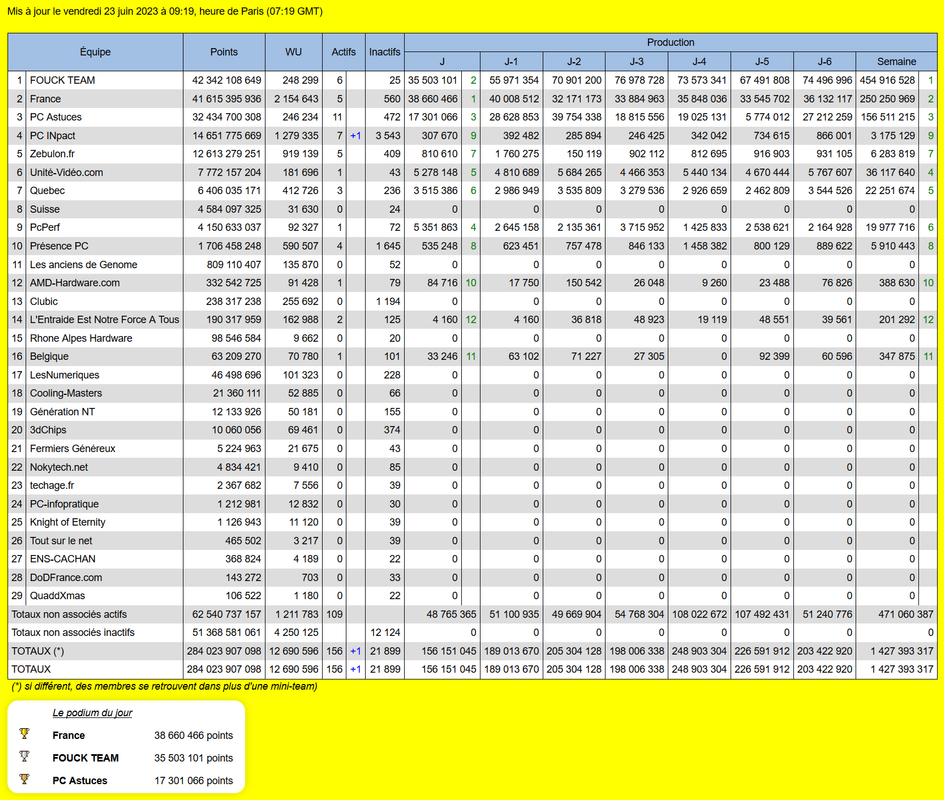The width and height of the screenshot is (944, 800).
Task: Select the J-6 production column header
Action: pyautogui.click(x=825, y=61)
